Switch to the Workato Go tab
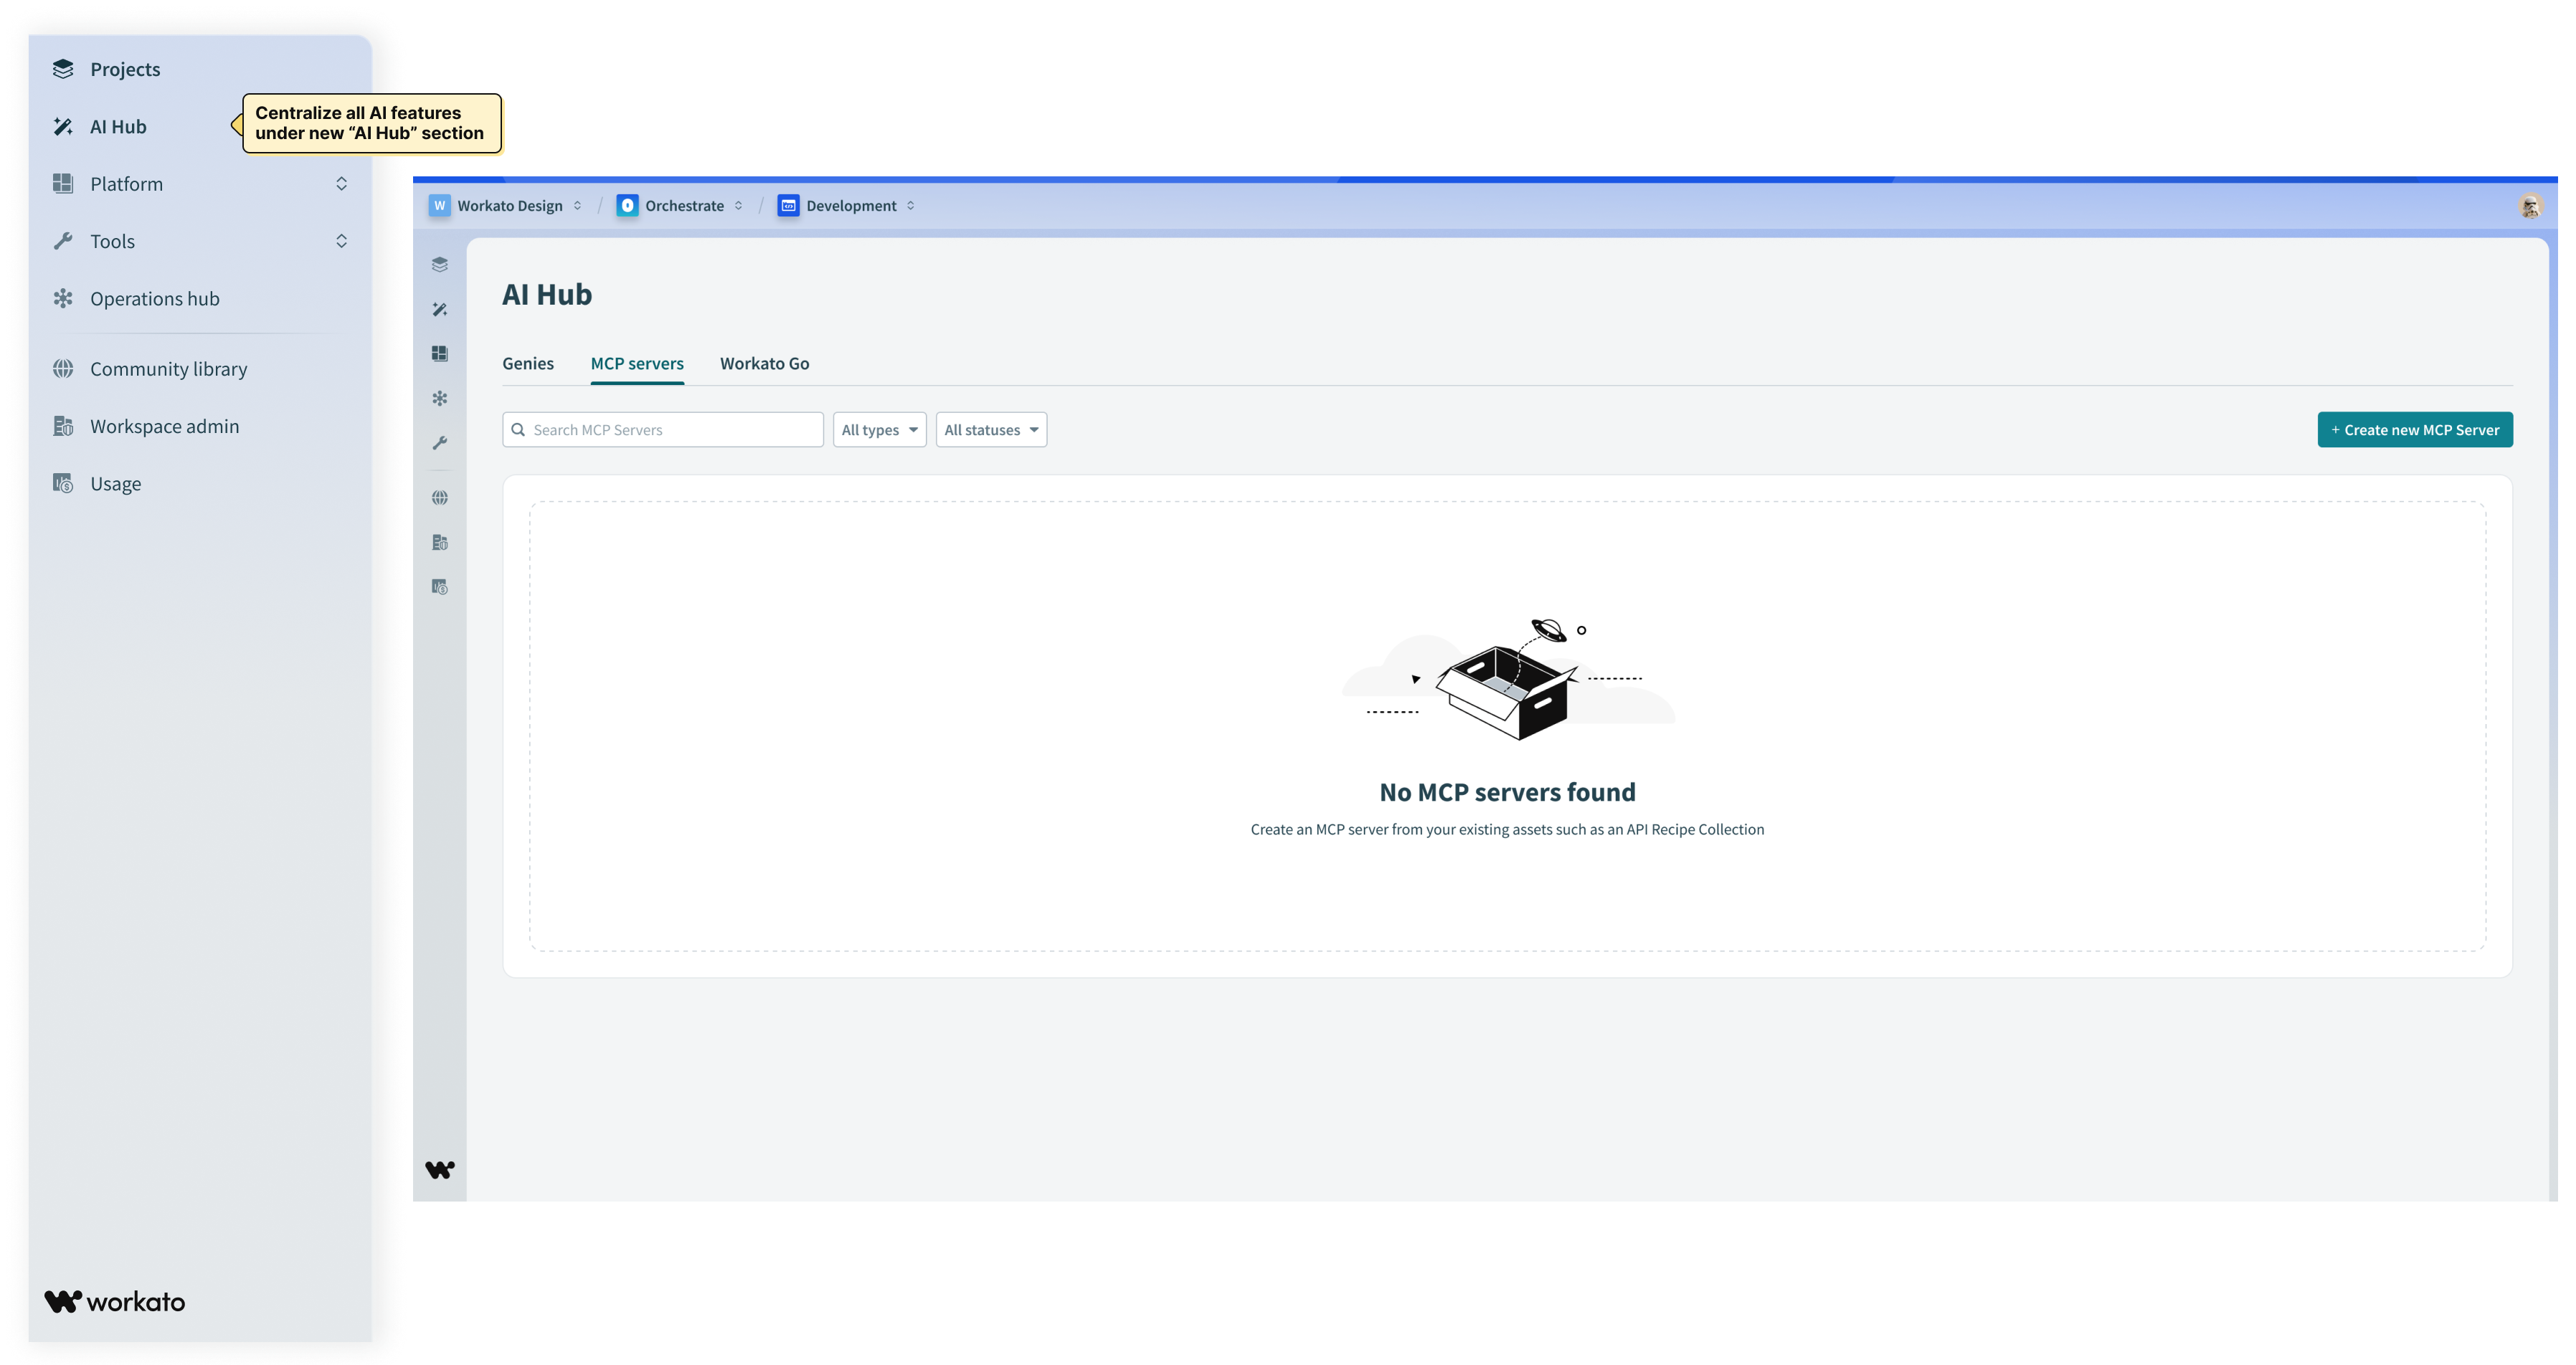The height and width of the screenshot is (1365, 2576). [x=764, y=364]
